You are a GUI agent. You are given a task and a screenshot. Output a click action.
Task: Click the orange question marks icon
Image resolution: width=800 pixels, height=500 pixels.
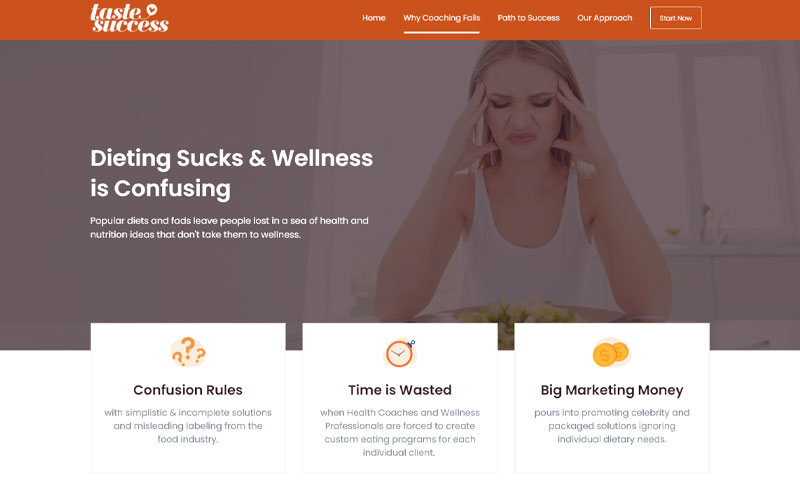click(x=188, y=352)
